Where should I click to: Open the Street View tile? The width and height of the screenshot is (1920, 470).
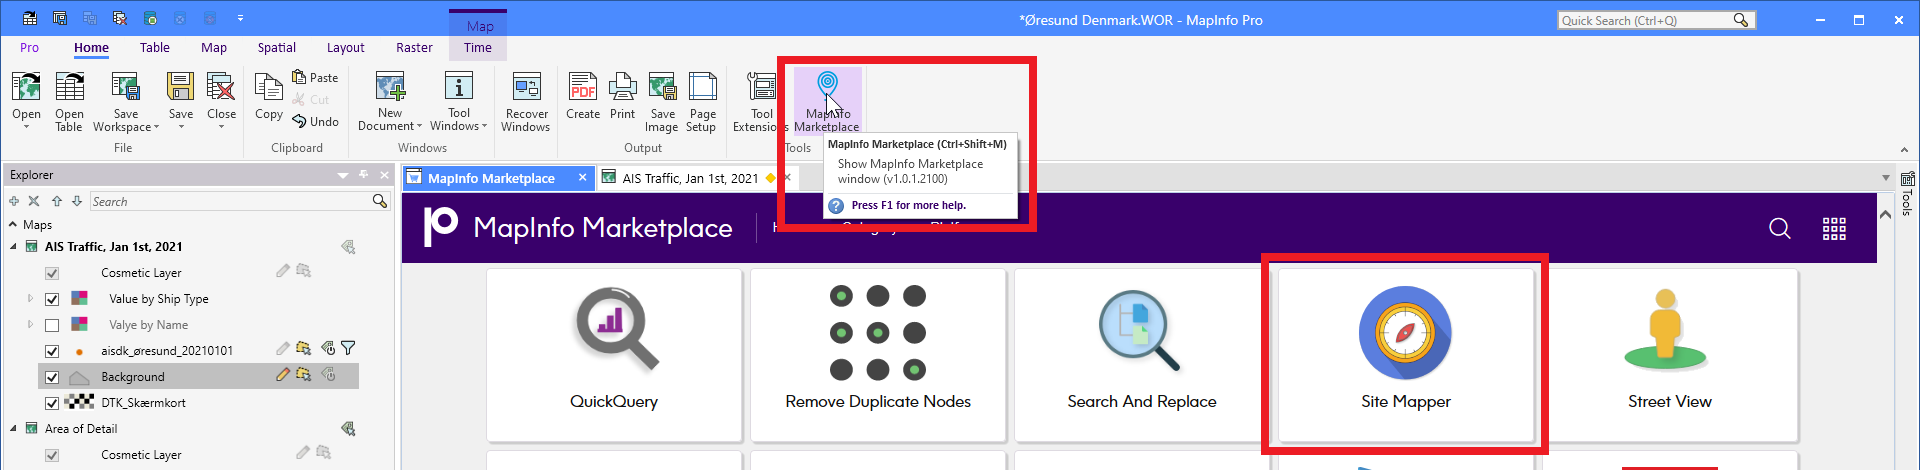click(1670, 355)
